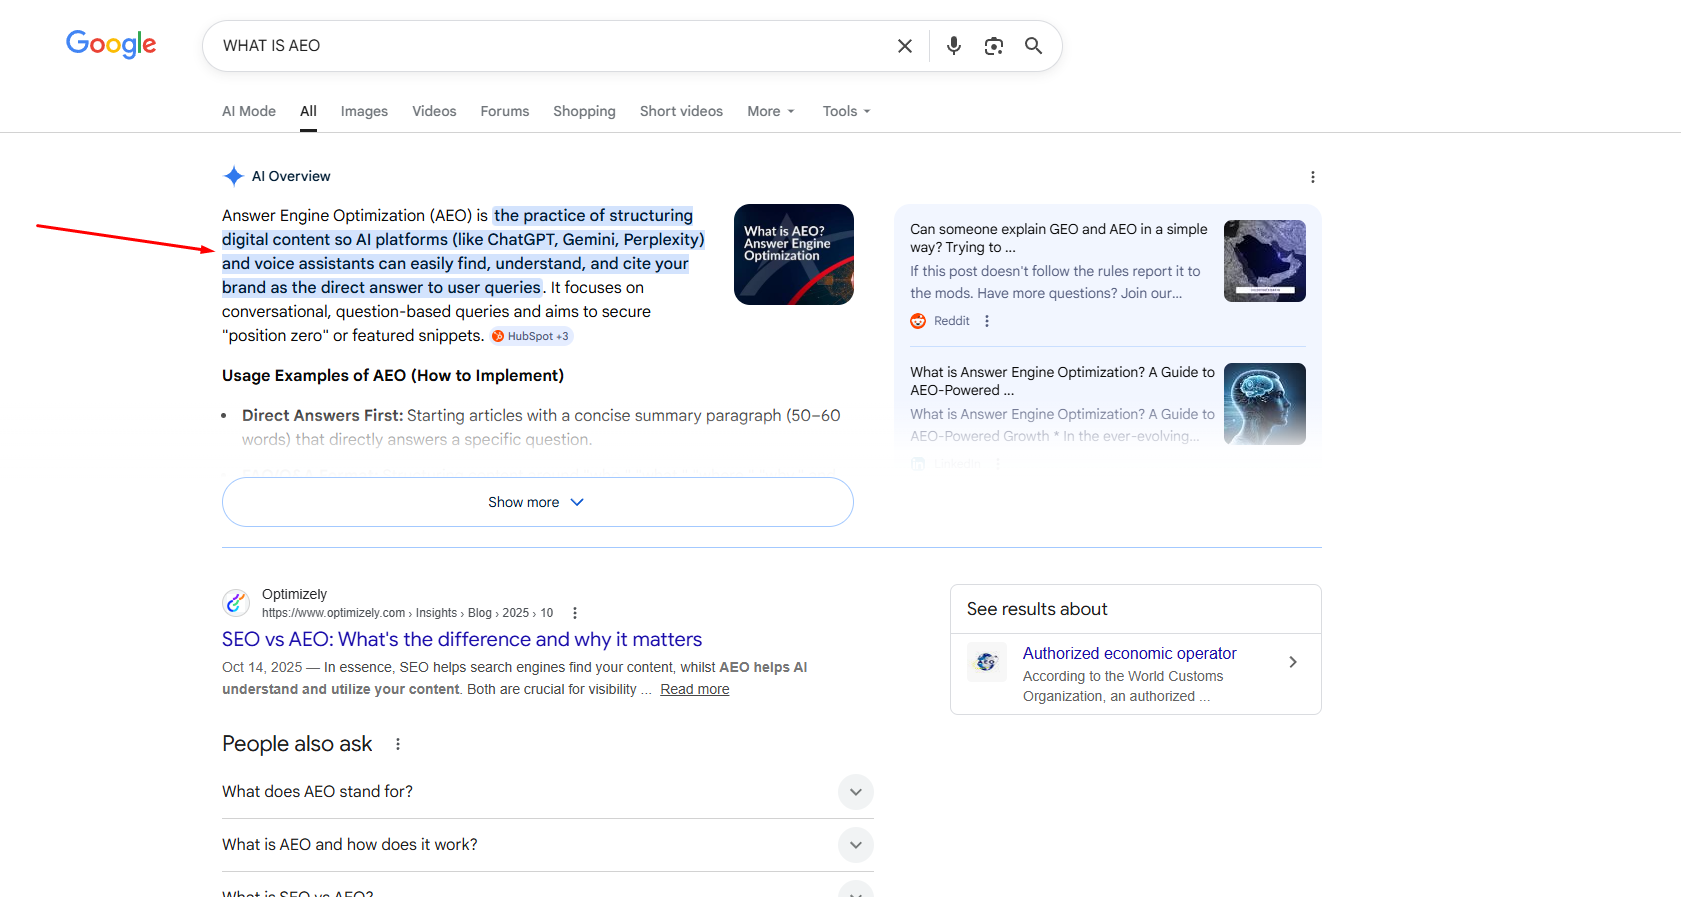
Task: Click the 'See results about' heading
Action: coord(1037,609)
